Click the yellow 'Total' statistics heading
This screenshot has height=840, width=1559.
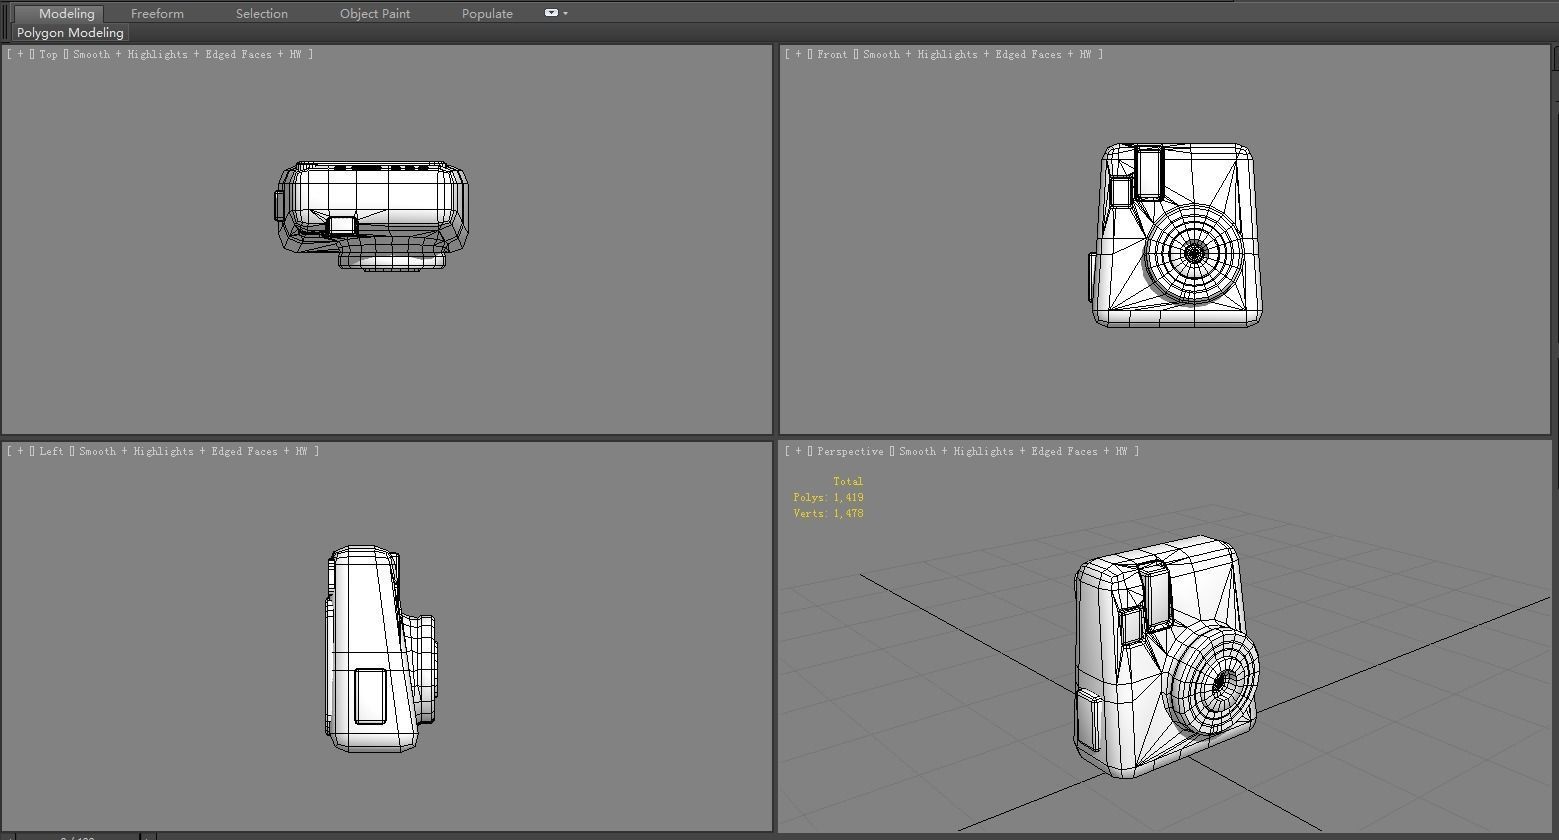pyautogui.click(x=848, y=481)
